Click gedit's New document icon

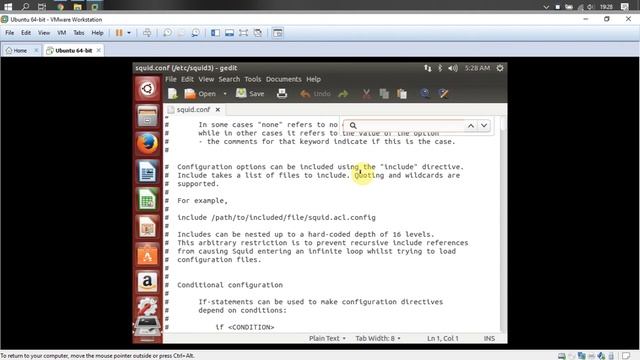173,94
